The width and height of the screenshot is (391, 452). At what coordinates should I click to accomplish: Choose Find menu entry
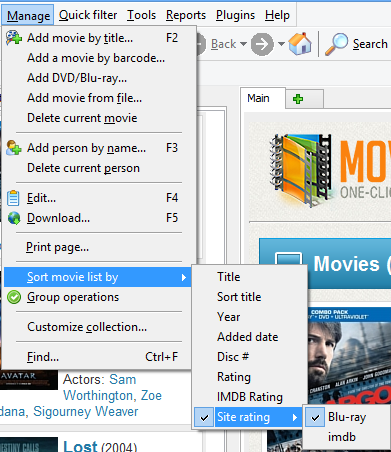(x=97, y=357)
